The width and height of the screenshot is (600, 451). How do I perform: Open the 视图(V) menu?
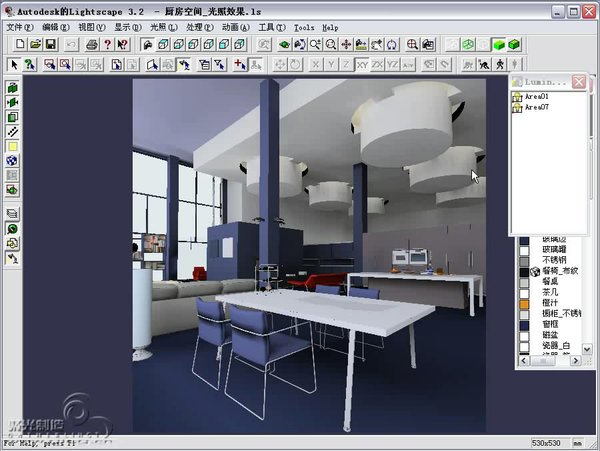point(92,27)
